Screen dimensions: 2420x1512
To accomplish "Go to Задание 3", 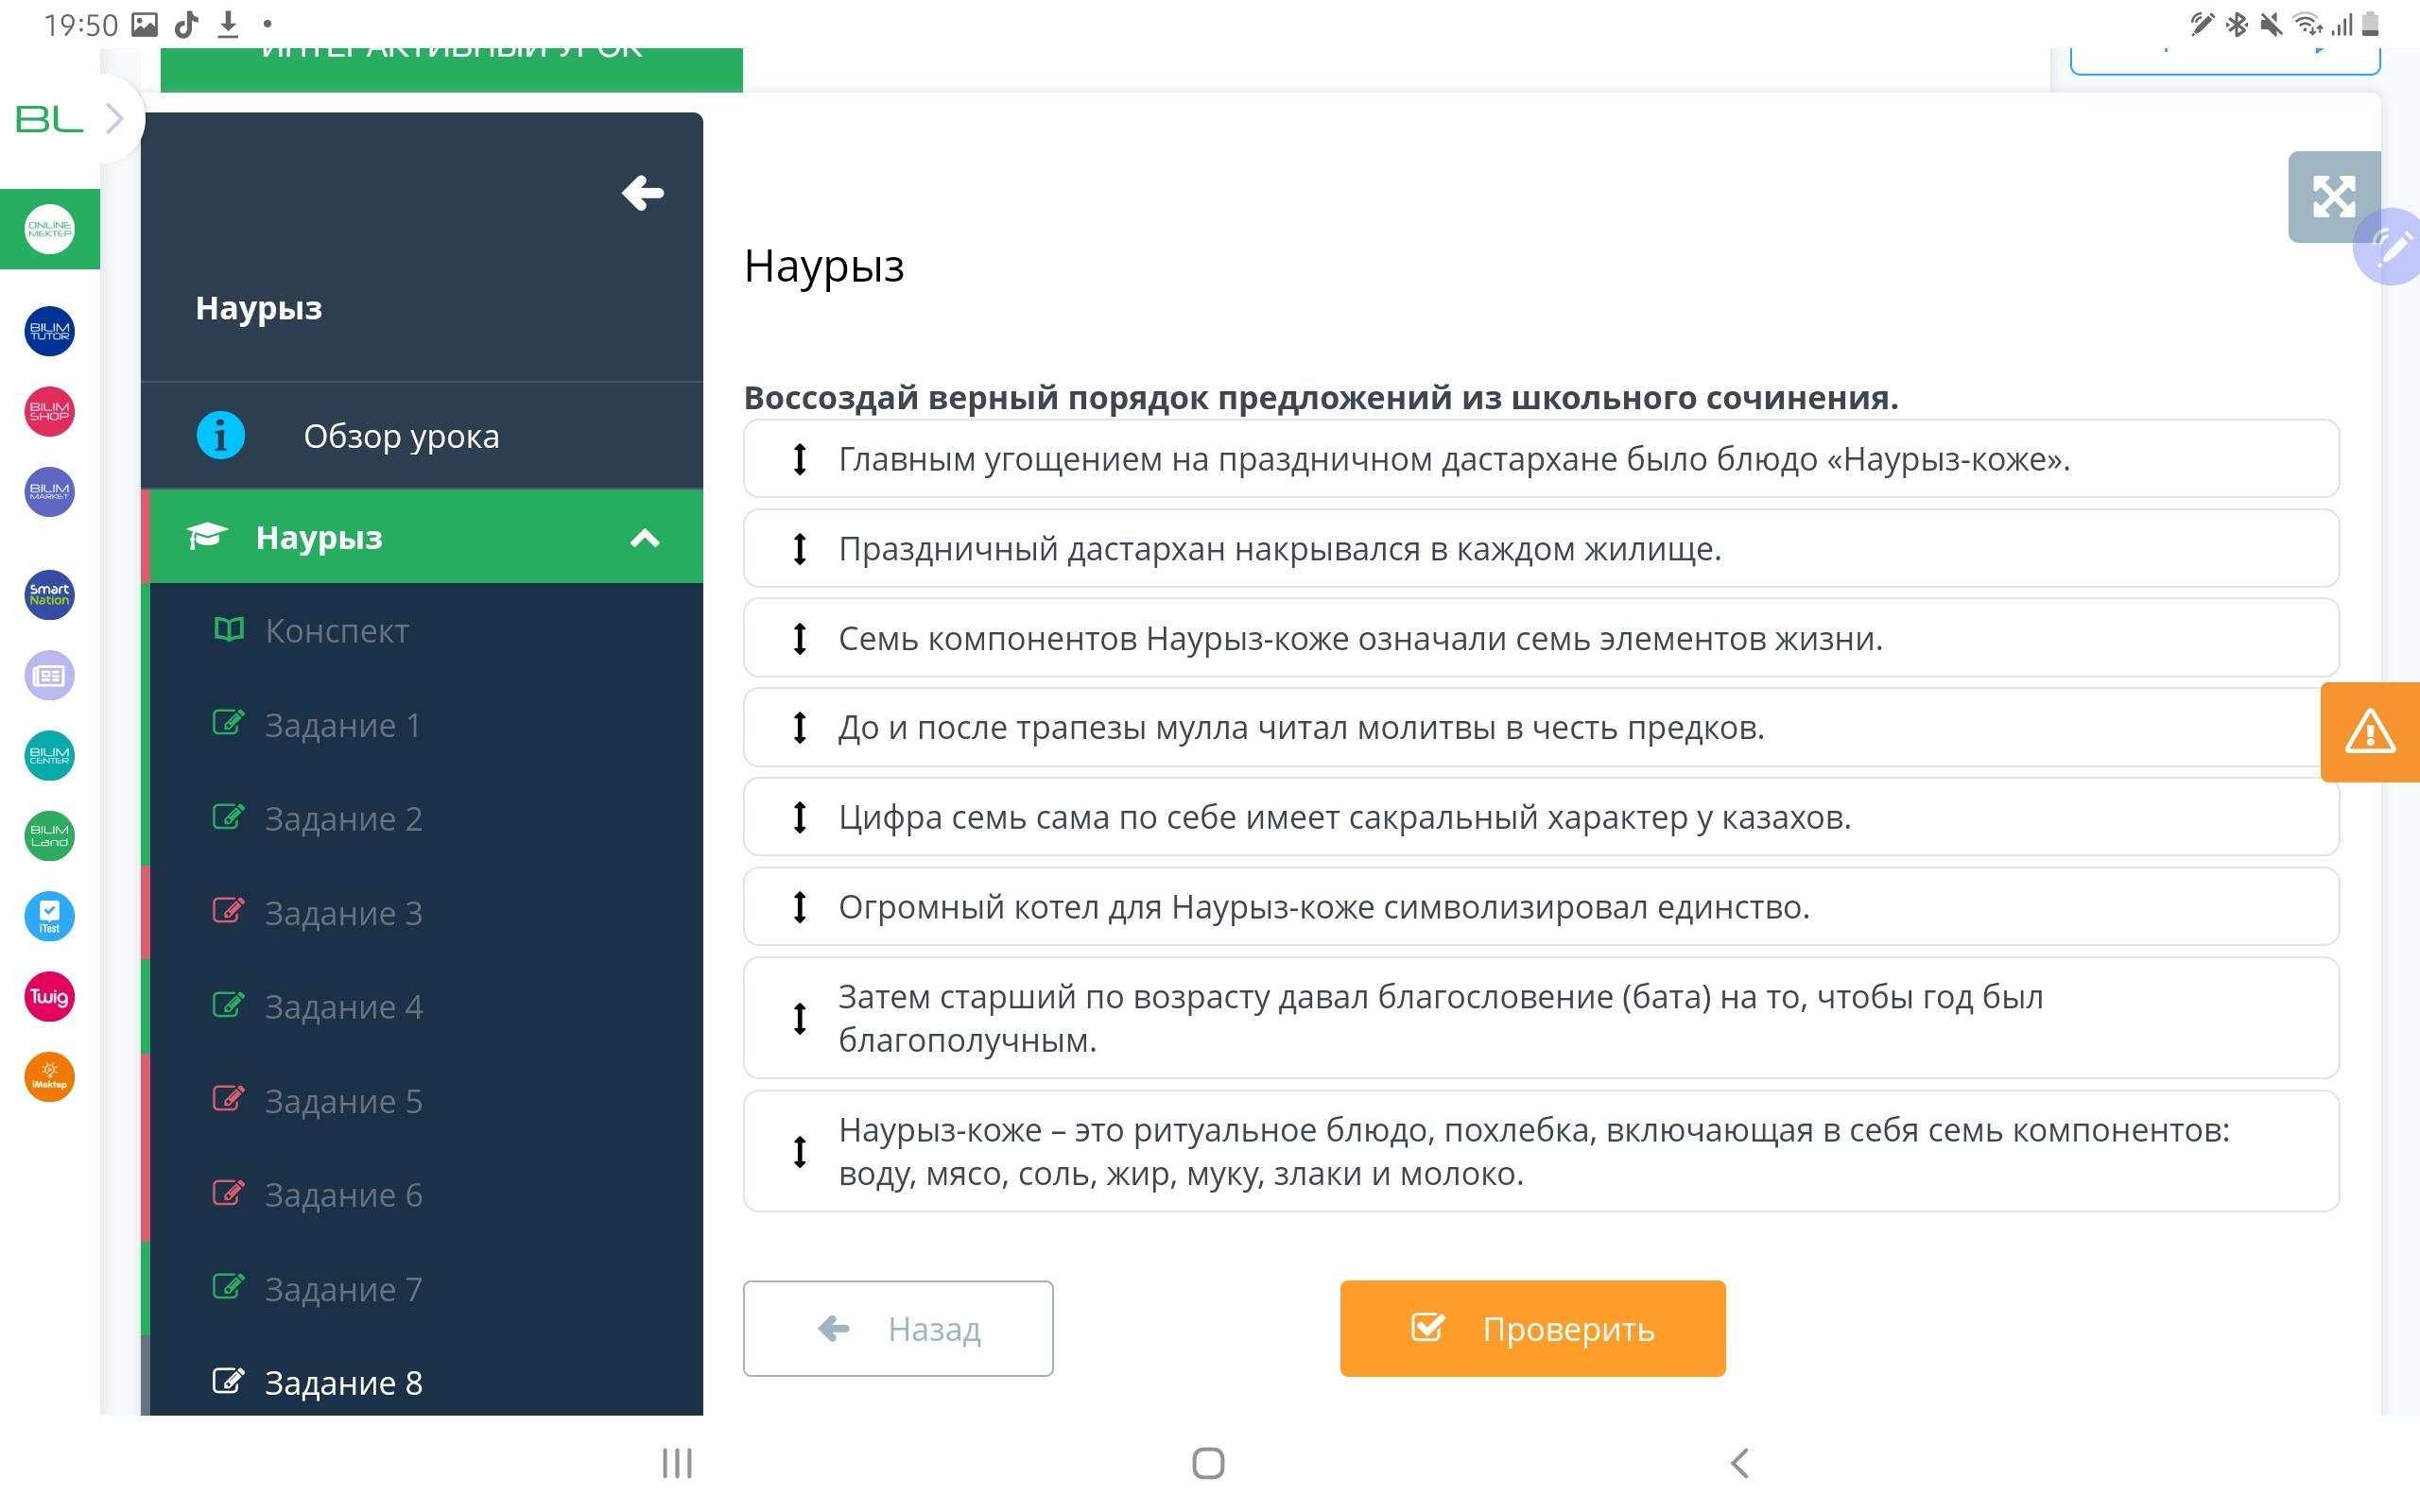I will pos(342,913).
